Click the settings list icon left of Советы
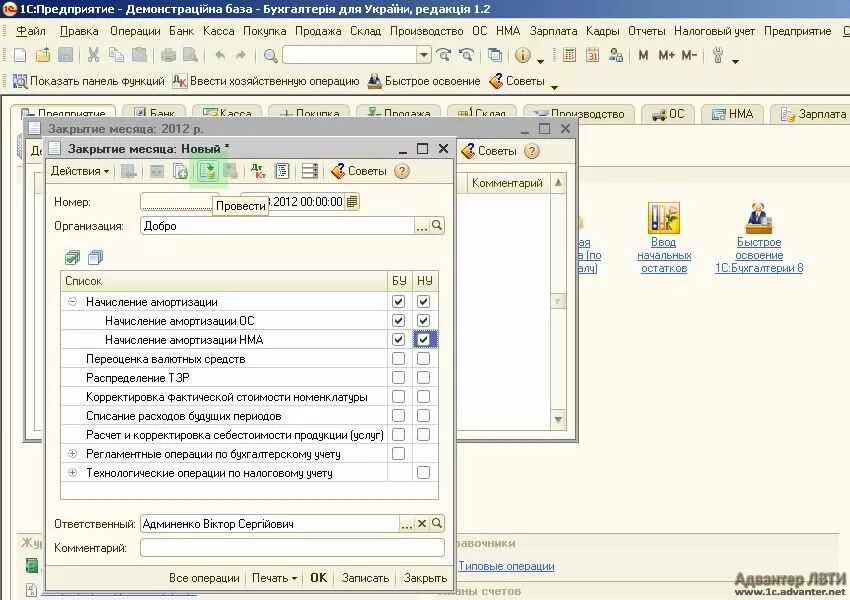This screenshot has width=850, height=600. click(x=310, y=171)
